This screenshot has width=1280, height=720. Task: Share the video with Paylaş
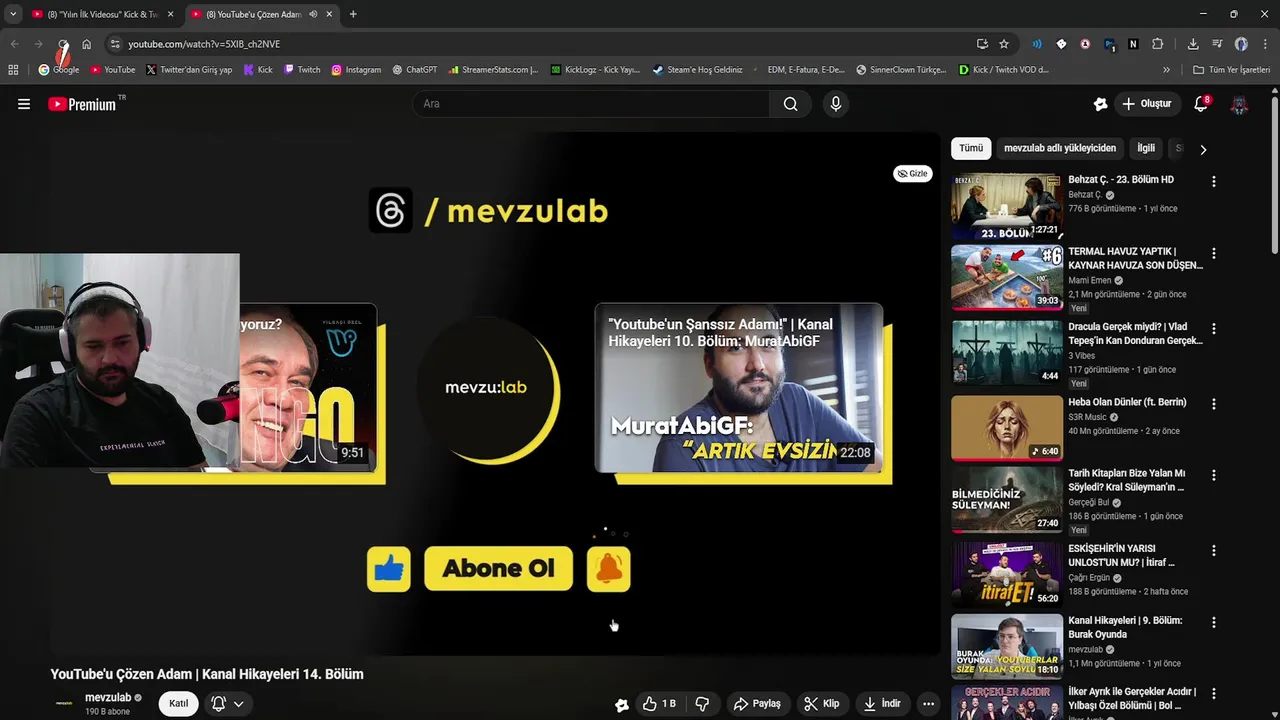[757, 704]
